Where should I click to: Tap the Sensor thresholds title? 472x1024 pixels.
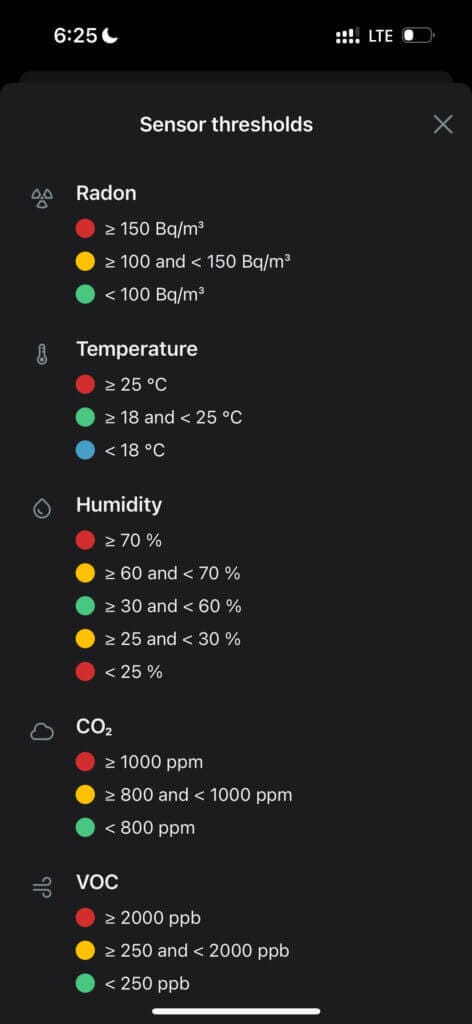tap(226, 124)
